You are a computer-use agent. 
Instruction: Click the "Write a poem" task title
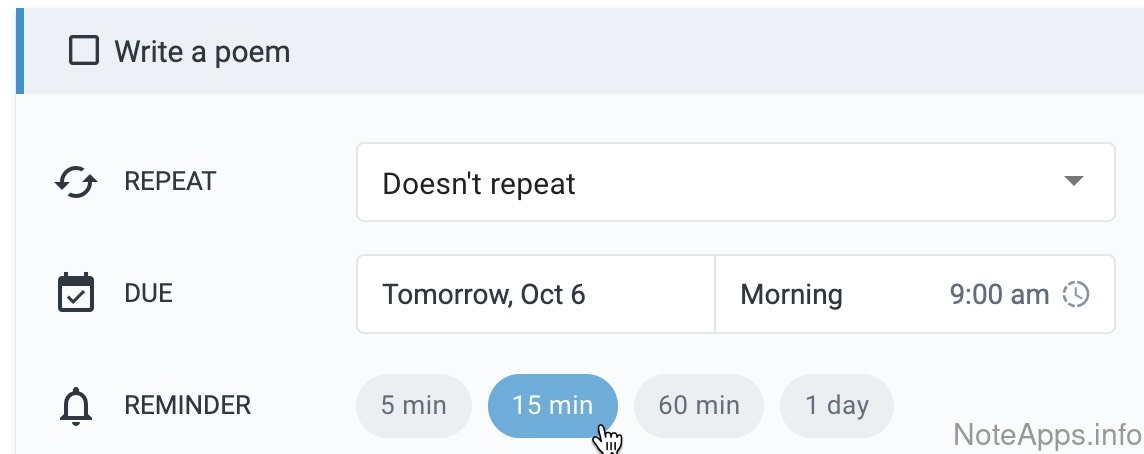point(202,51)
